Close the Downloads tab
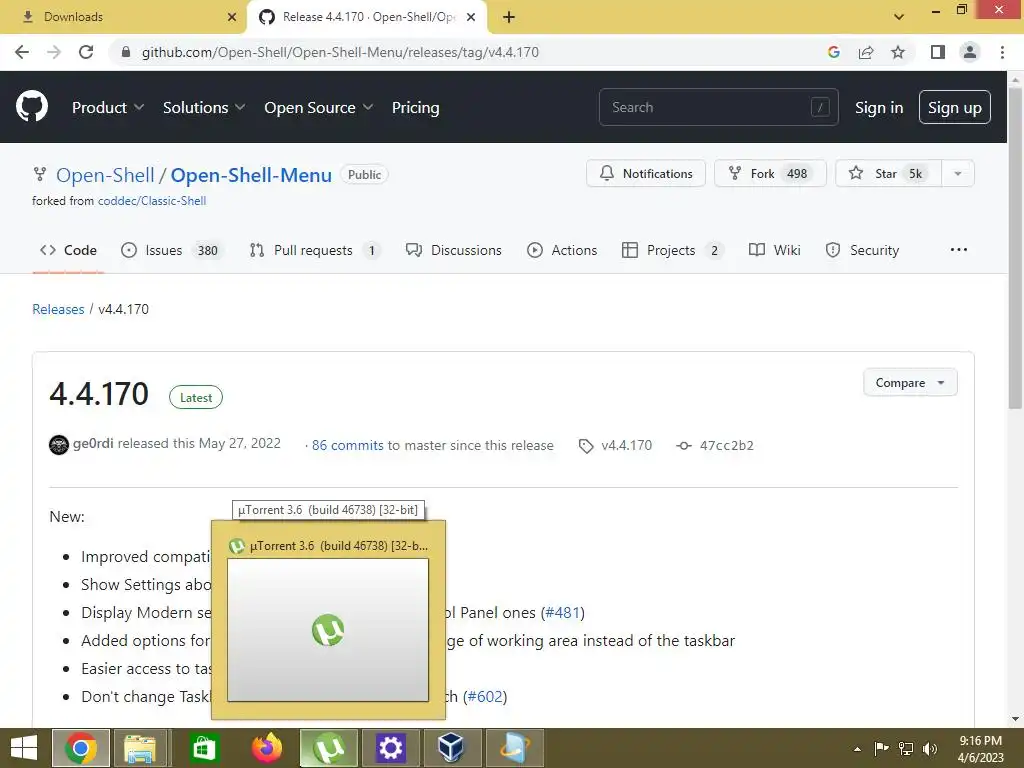Image resolution: width=1024 pixels, height=768 pixels. click(x=232, y=17)
